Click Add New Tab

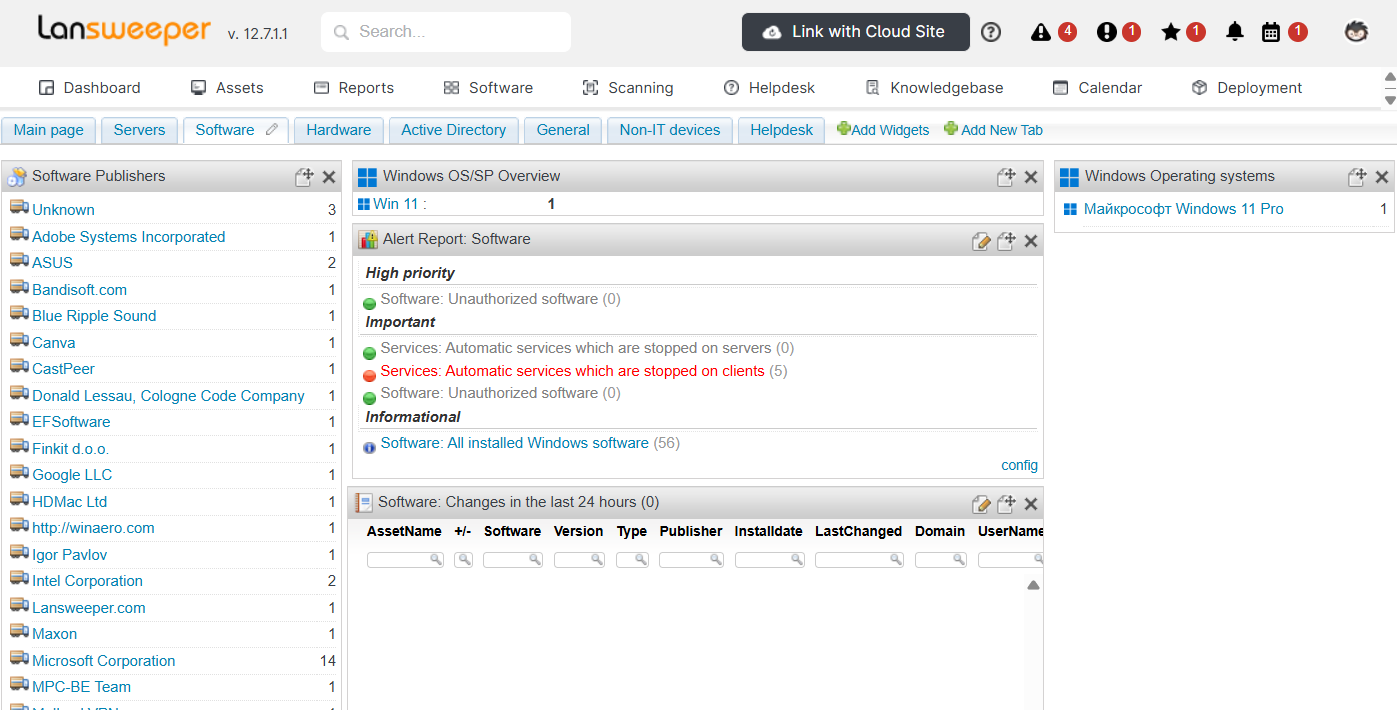click(993, 130)
